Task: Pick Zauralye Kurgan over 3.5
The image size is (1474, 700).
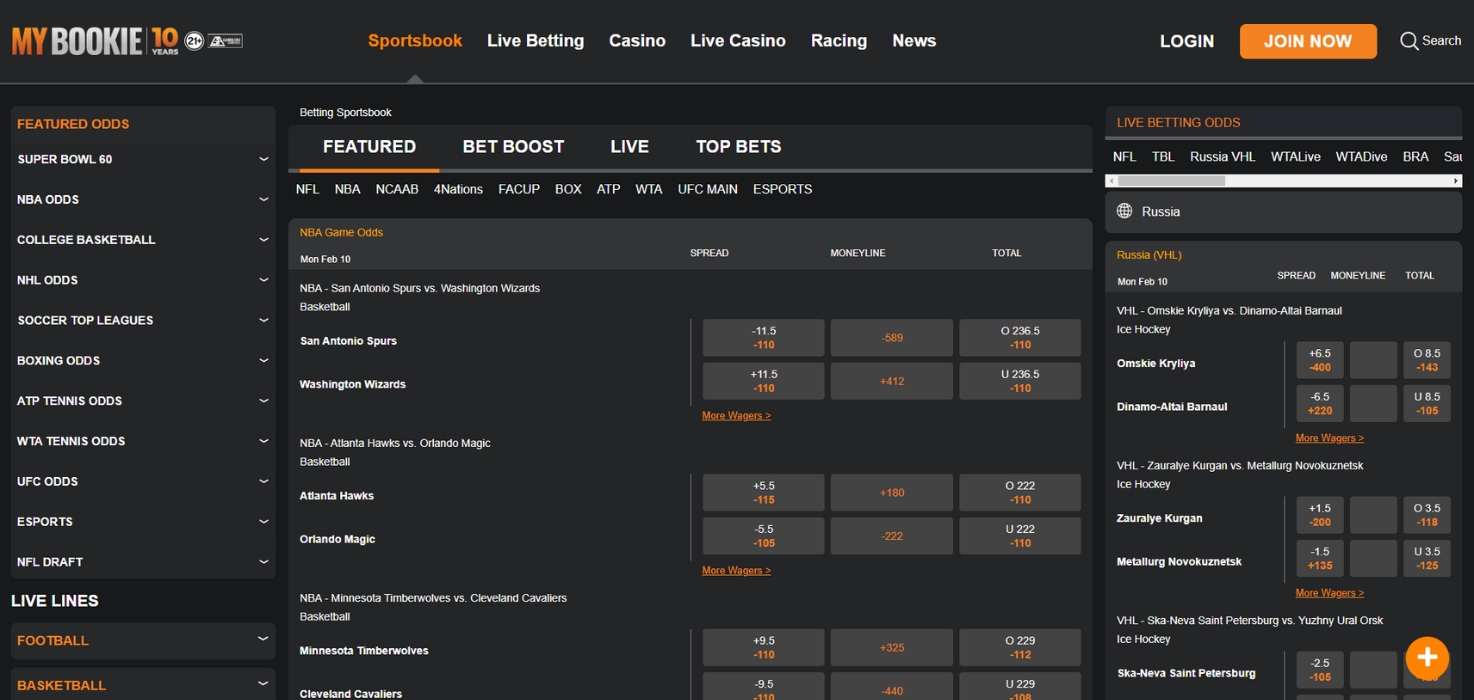Action: point(1426,515)
